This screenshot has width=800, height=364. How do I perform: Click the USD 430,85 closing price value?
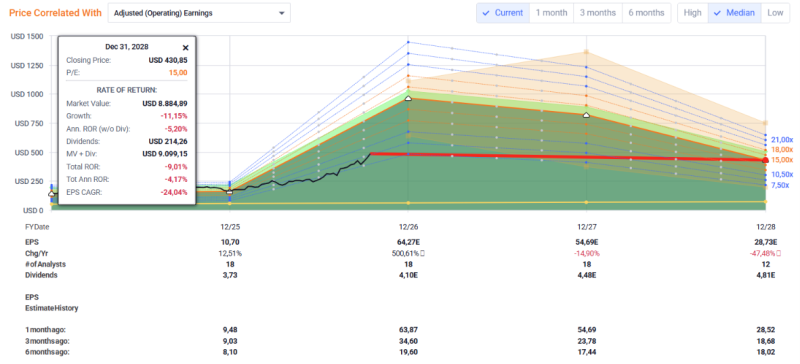coord(168,60)
